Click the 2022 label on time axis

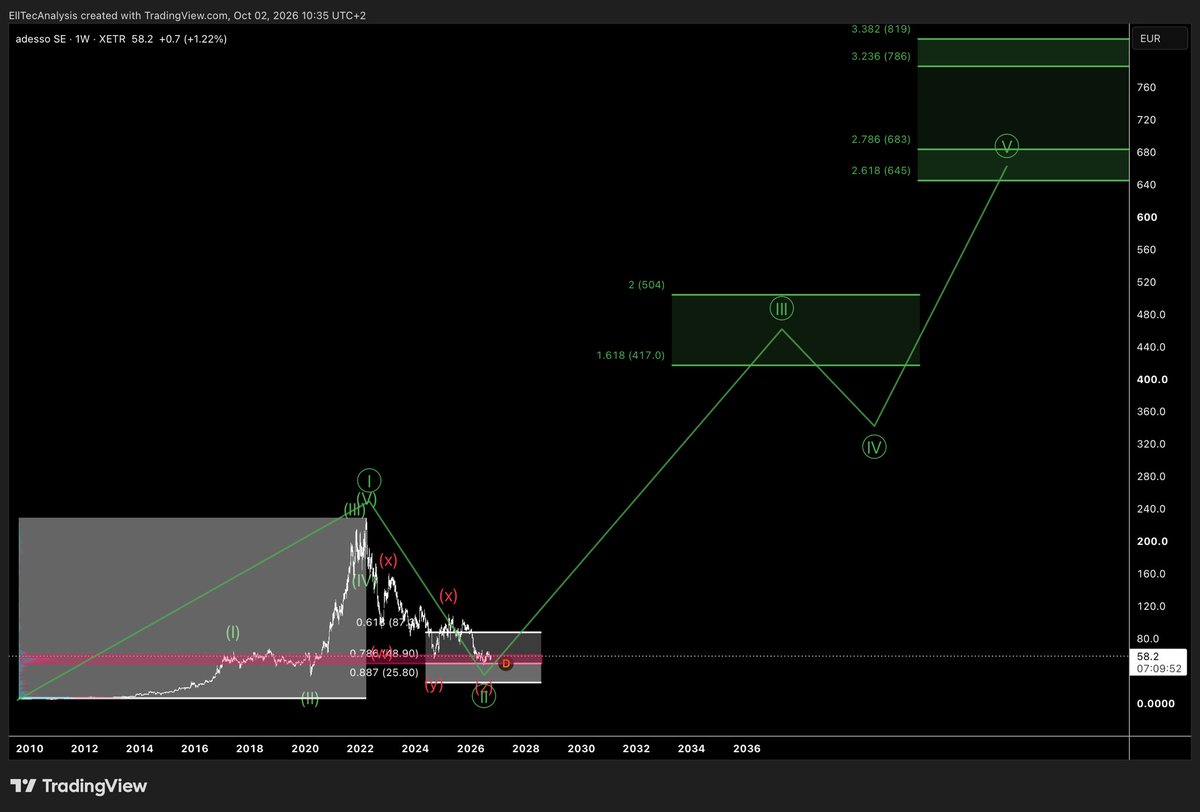360,748
